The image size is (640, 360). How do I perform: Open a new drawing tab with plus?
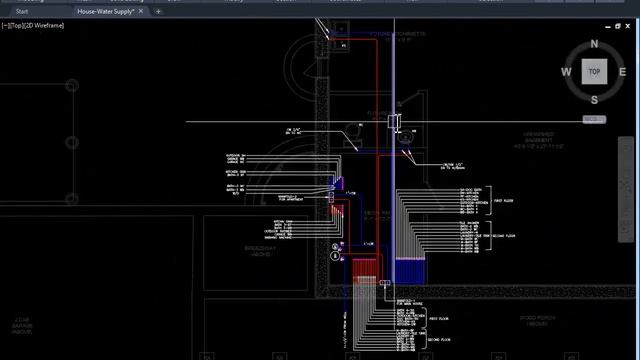coord(158,11)
